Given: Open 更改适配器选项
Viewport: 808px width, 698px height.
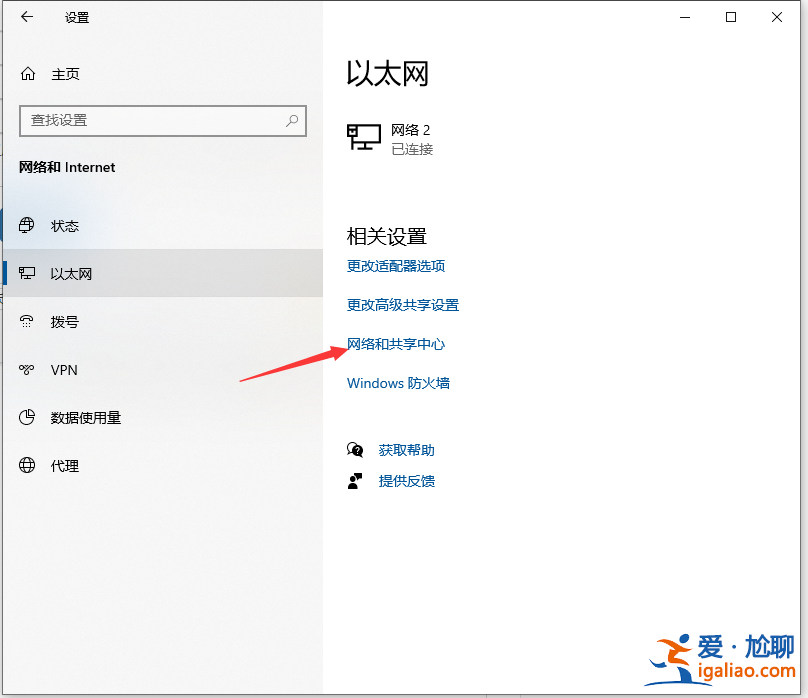Looking at the screenshot, I should (x=396, y=266).
